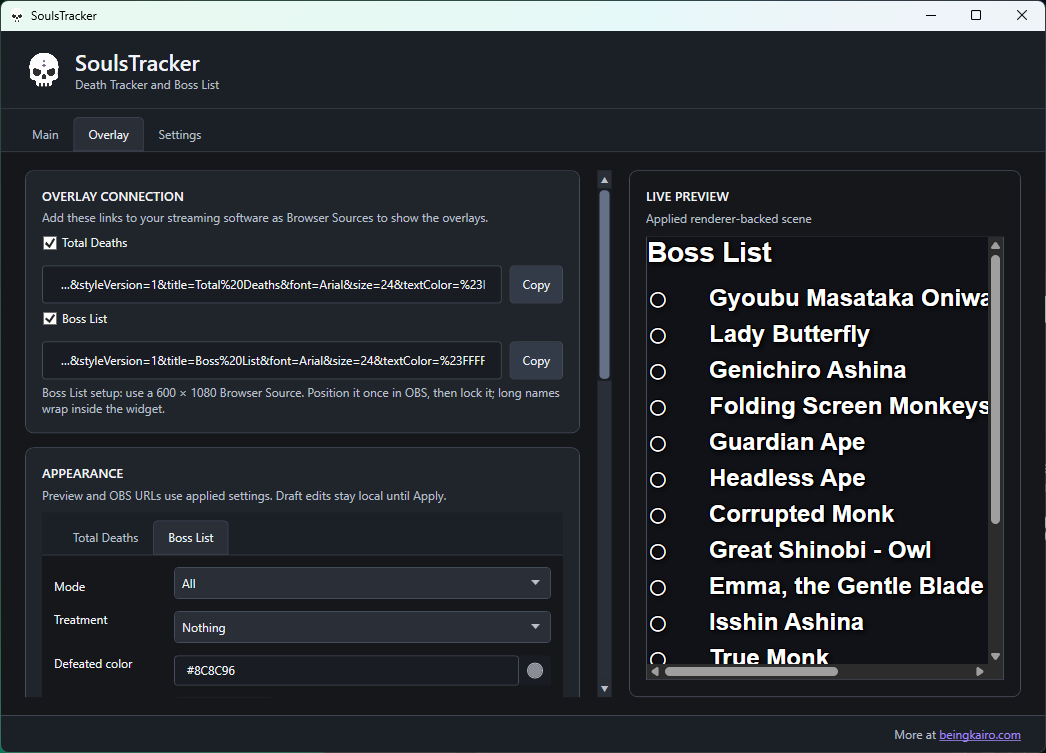
Task: Open the gray Defeated color swatch
Action: click(x=535, y=670)
